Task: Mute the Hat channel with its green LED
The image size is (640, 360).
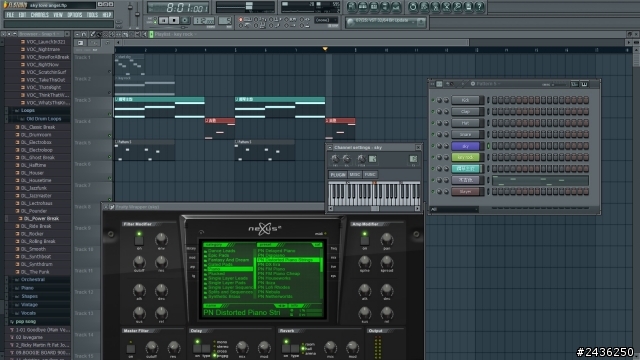Action: [433, 123]
